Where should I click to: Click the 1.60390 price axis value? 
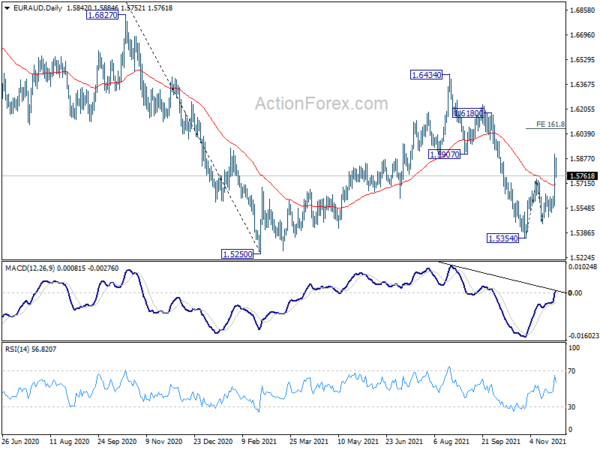pyautogui.click(x=582, y=134)
